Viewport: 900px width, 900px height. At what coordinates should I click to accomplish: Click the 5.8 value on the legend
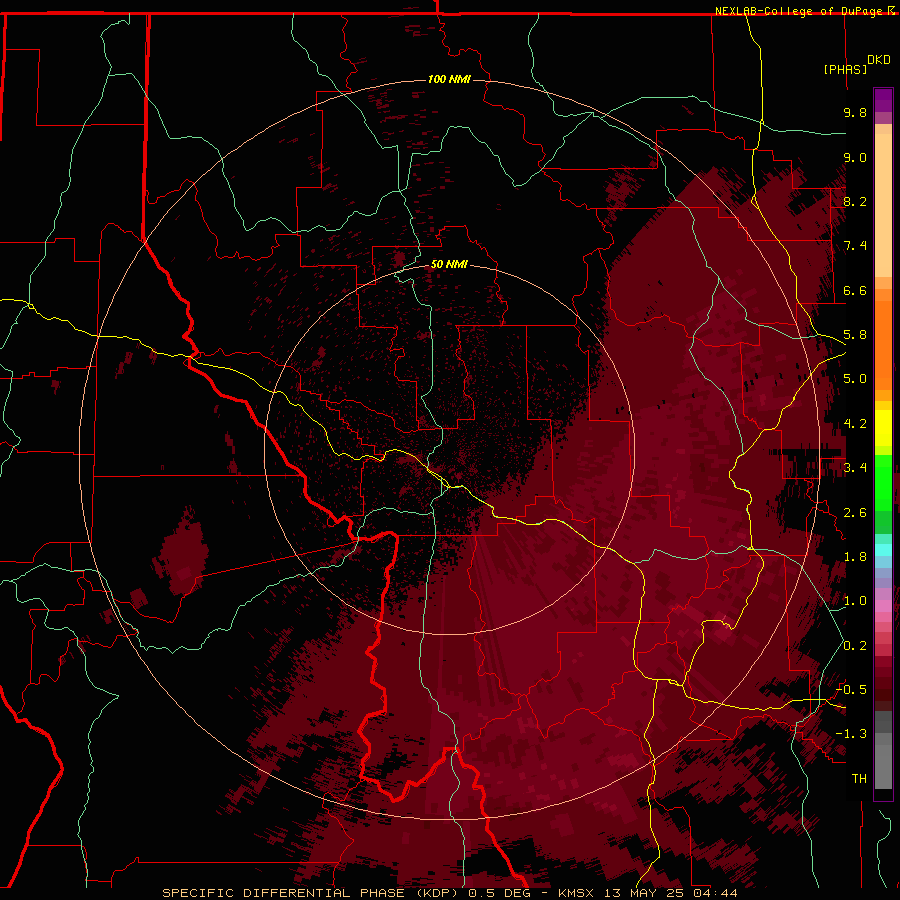[855, 335]
